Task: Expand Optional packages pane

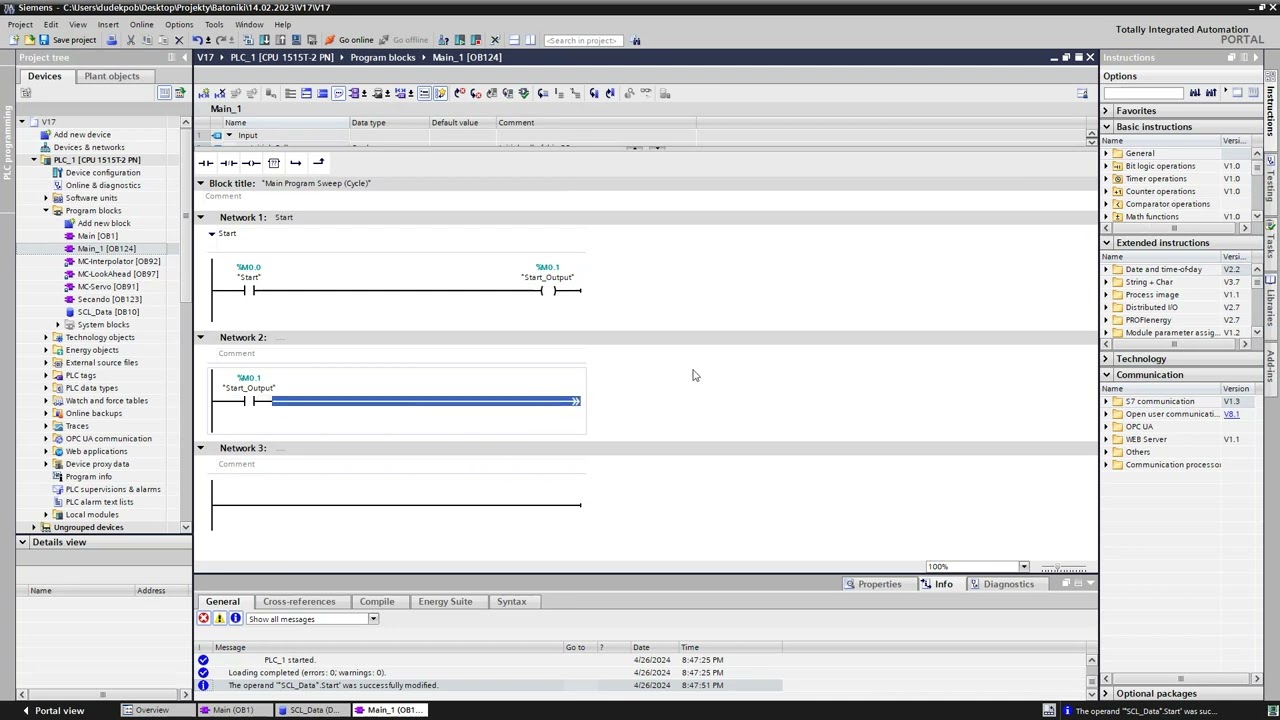Action: pyautogui.click(x=1106, y=694)
